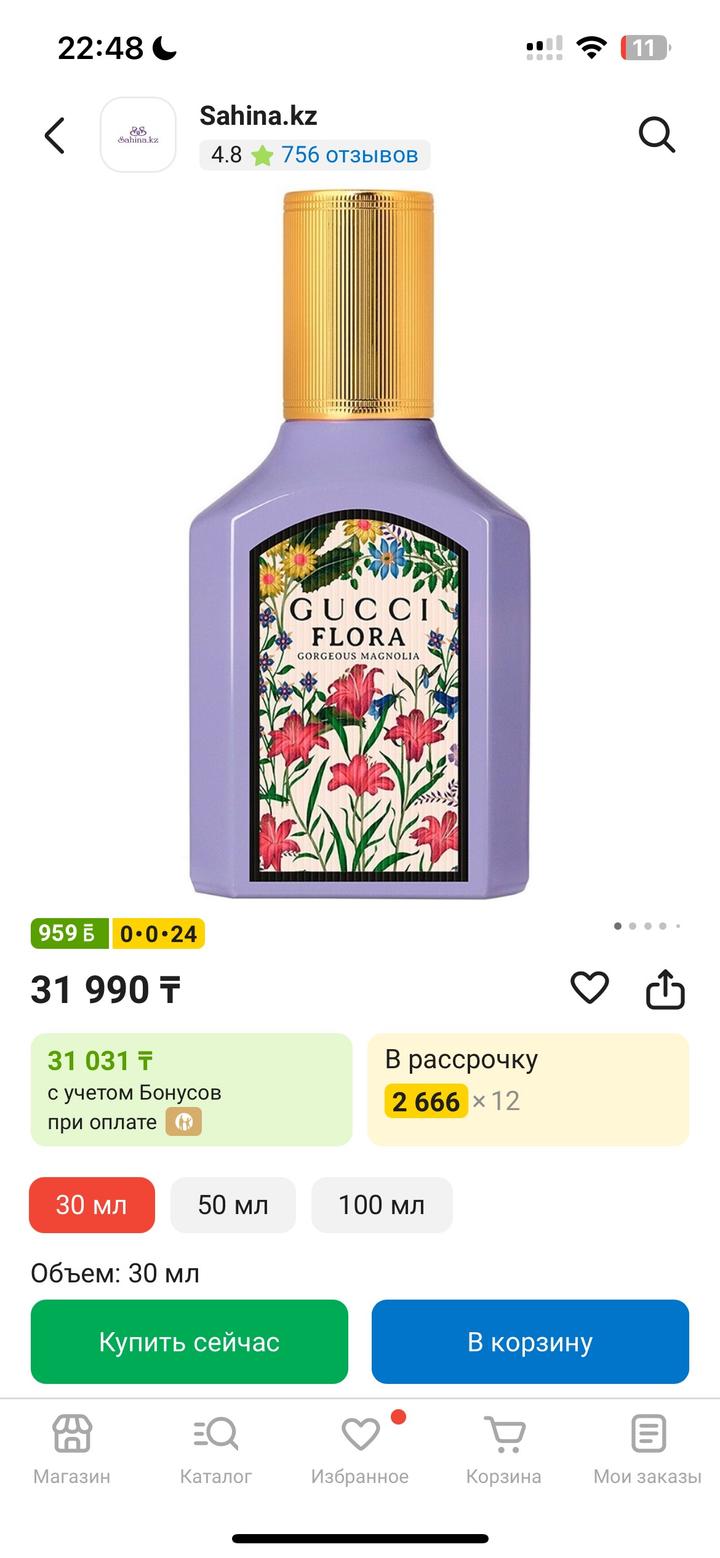The image size is (720, 1558).
Task: Select the 30 мл volume option
Action: coord(92,1205)
